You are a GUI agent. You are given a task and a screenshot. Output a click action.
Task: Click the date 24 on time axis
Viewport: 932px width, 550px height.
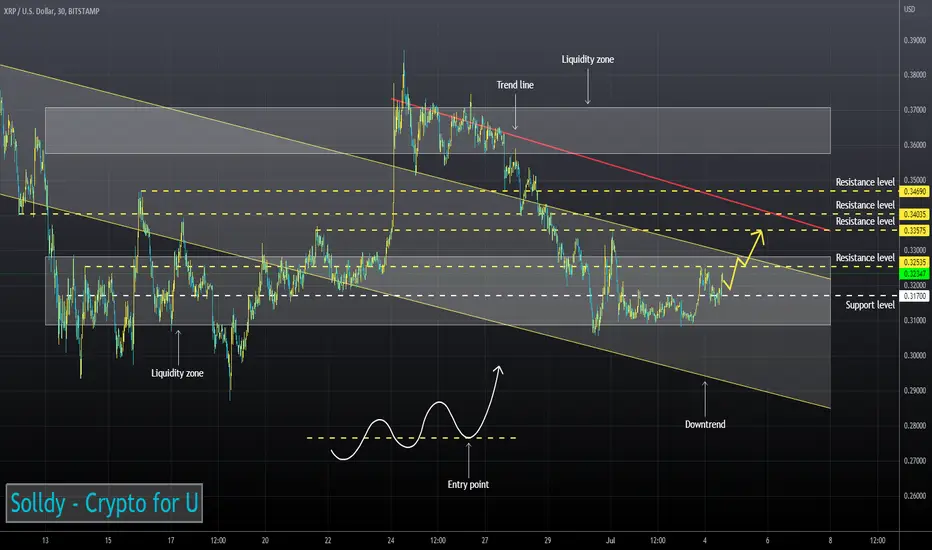[391, 540]
